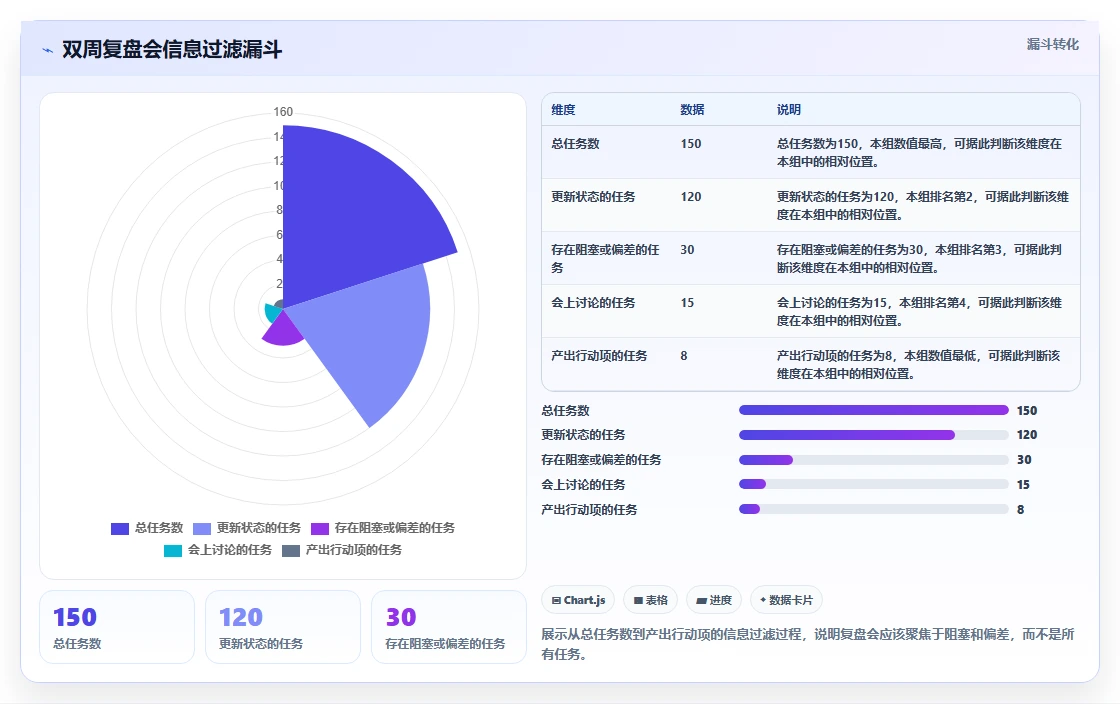Click the 说明 column header
1120x704 pixels.
pyautogui.click(x=789, y=110)
